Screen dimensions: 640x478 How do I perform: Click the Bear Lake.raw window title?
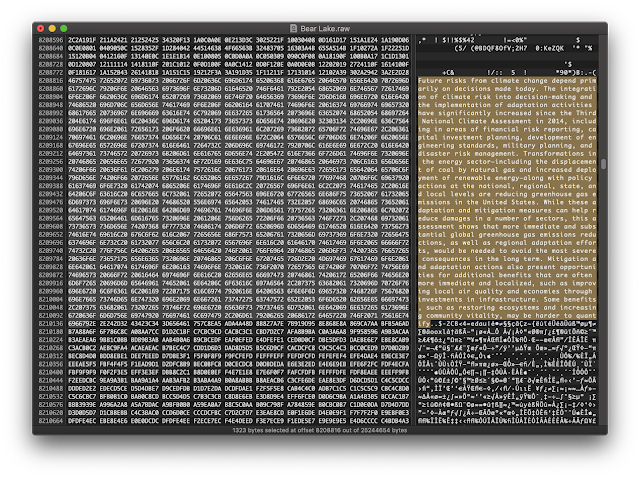click(x=325, y=29)
